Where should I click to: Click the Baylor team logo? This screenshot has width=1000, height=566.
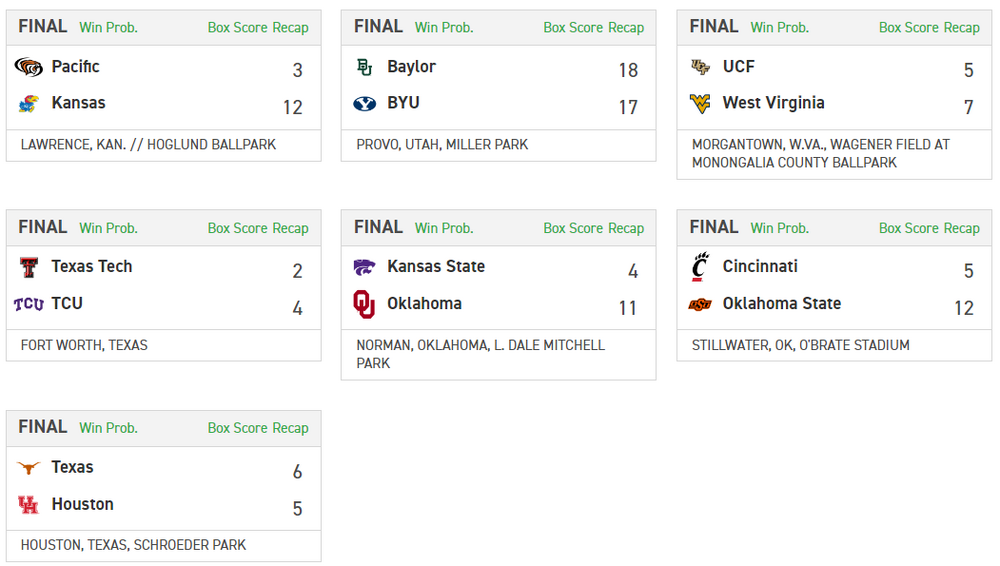(x=364, y=67)
